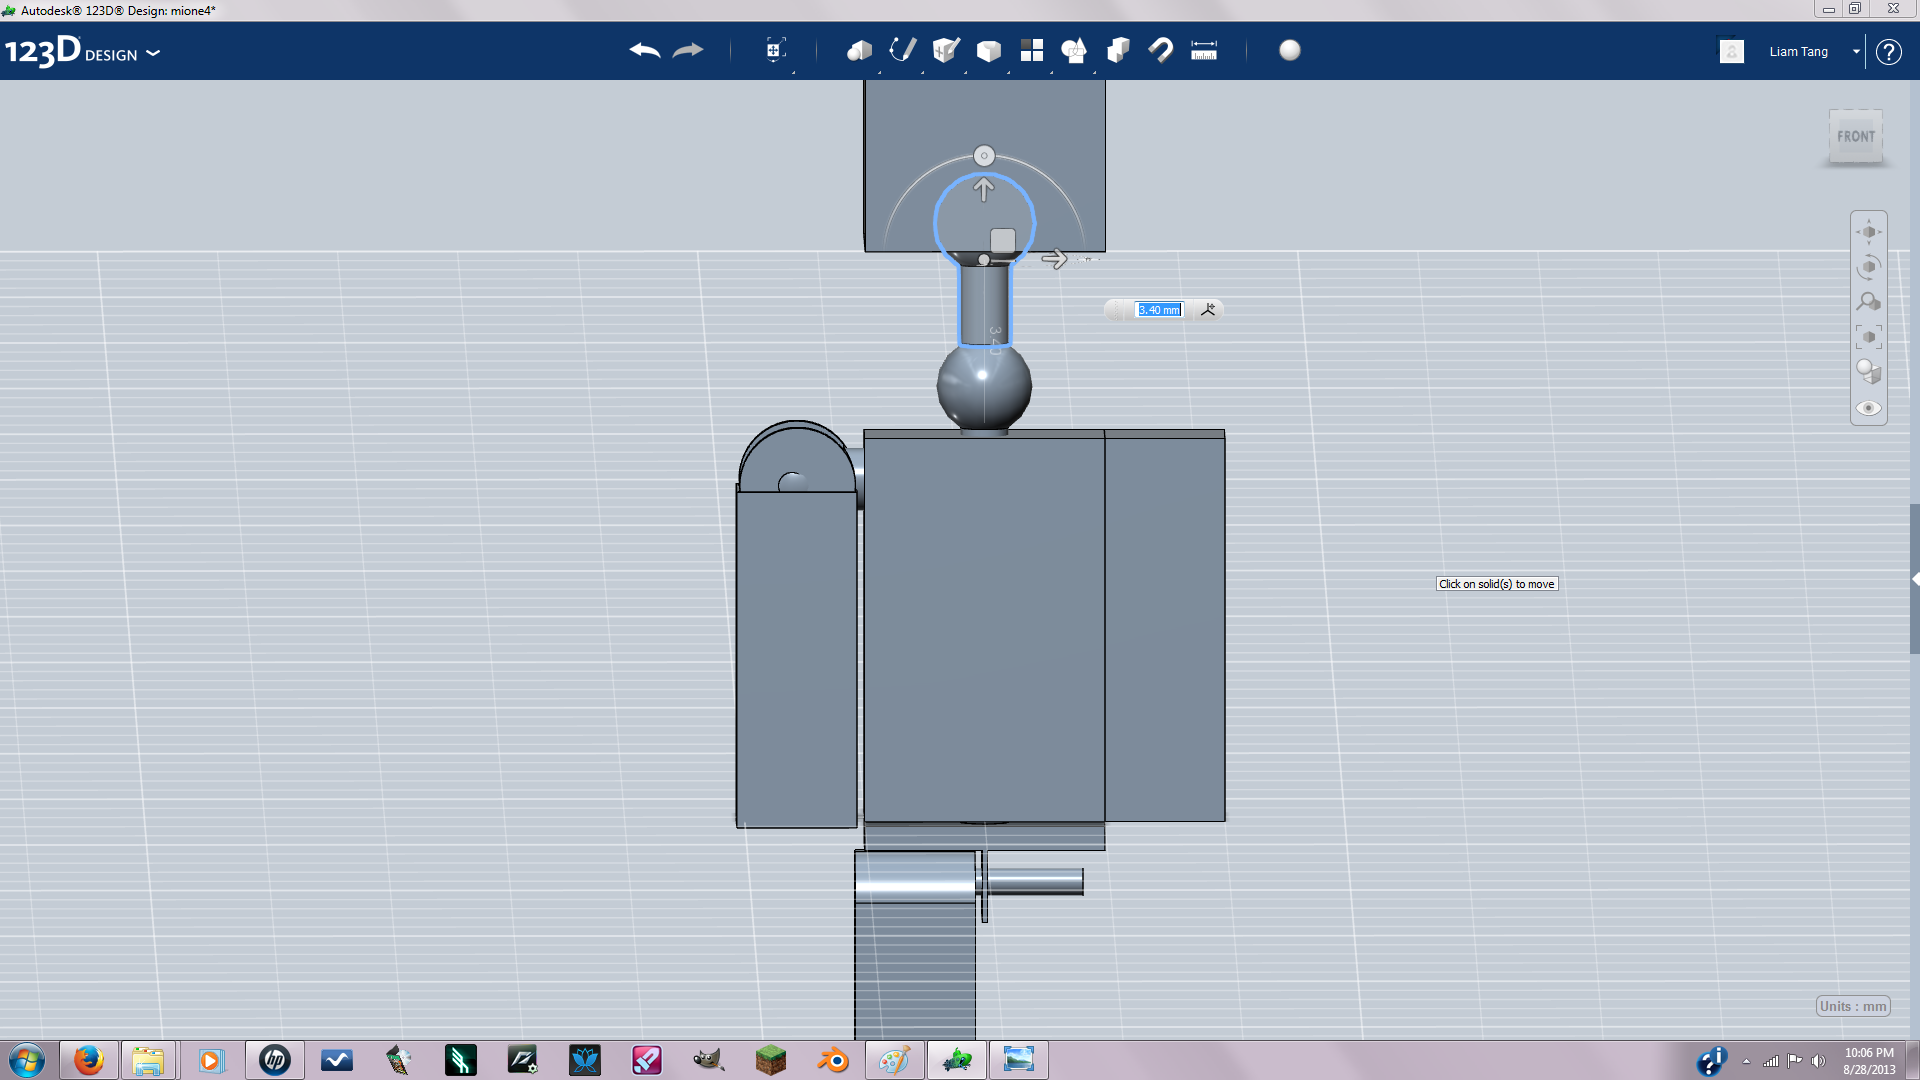Select the Orbit navigation tool
1920x1080 pixels.
[x=1868, y=267]
